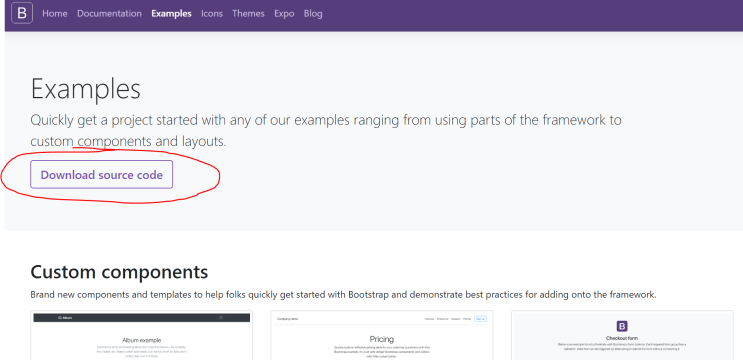Visit the Blog from the navbar
The width and height of the screenshot is (743, 360).
(x=313, y=14)
